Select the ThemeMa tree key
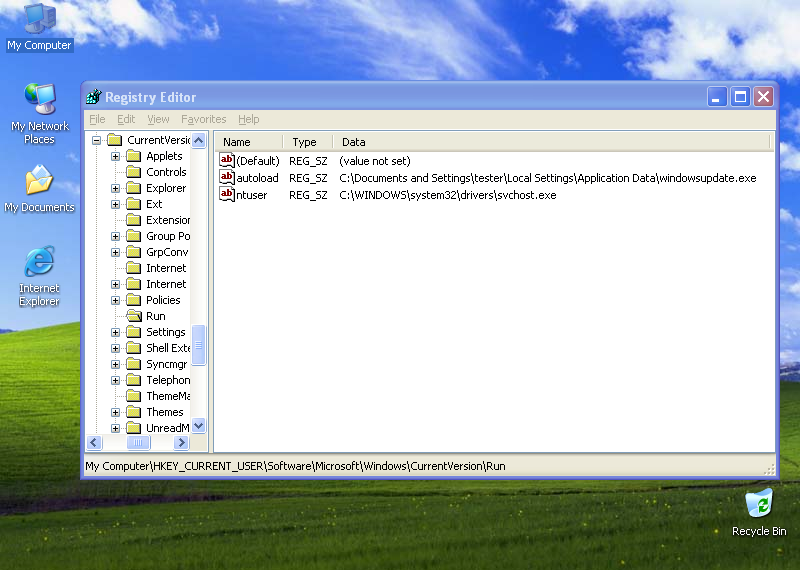The height and width of the screenshot is (570, 800). pos(168,396)
